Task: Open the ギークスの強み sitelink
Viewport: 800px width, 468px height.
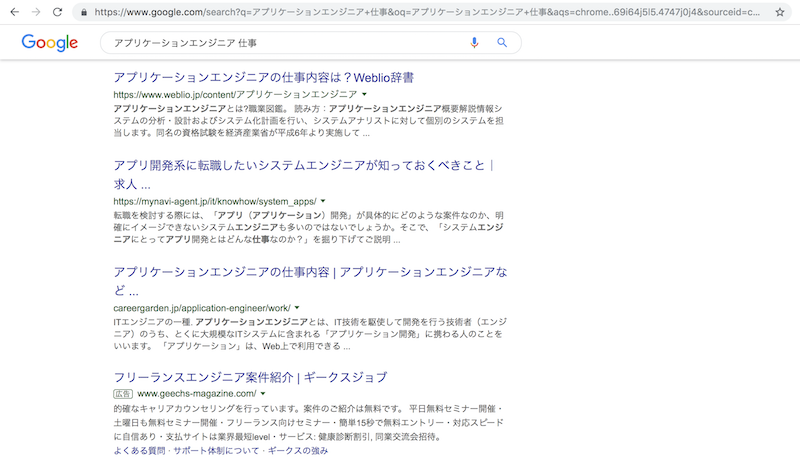Action: point(298,451)
